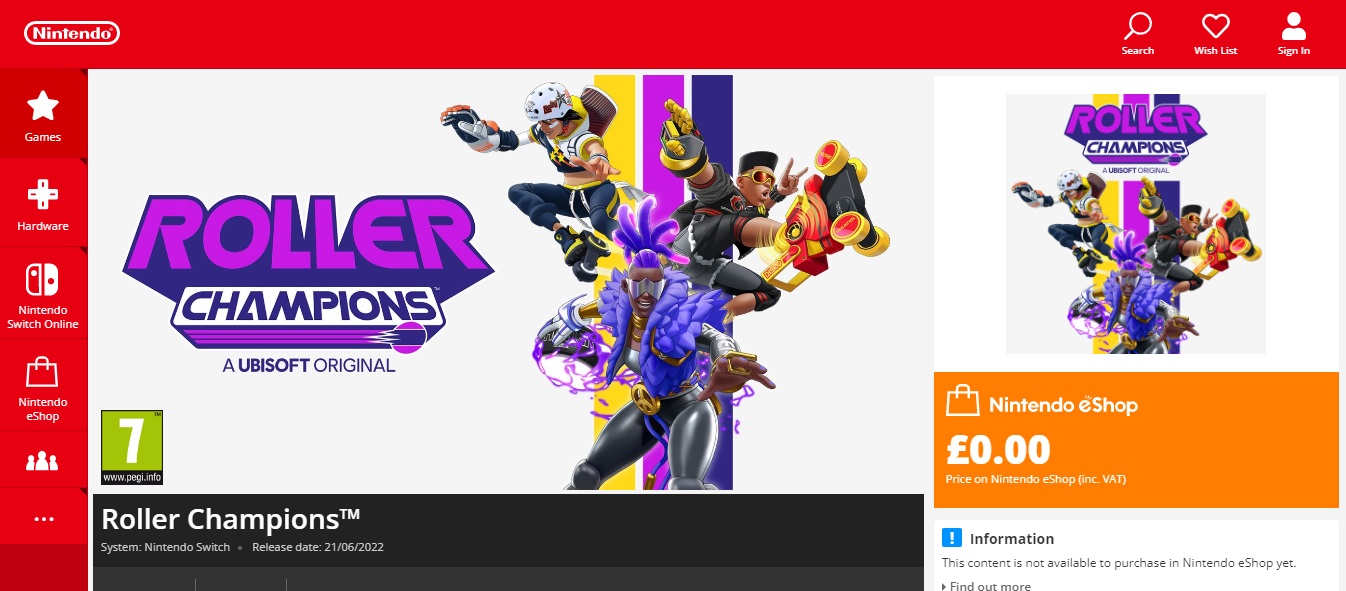Click the blue Information exclamation icon
The width and height of the screenshot is (1346, 591).
coord(951,538)
